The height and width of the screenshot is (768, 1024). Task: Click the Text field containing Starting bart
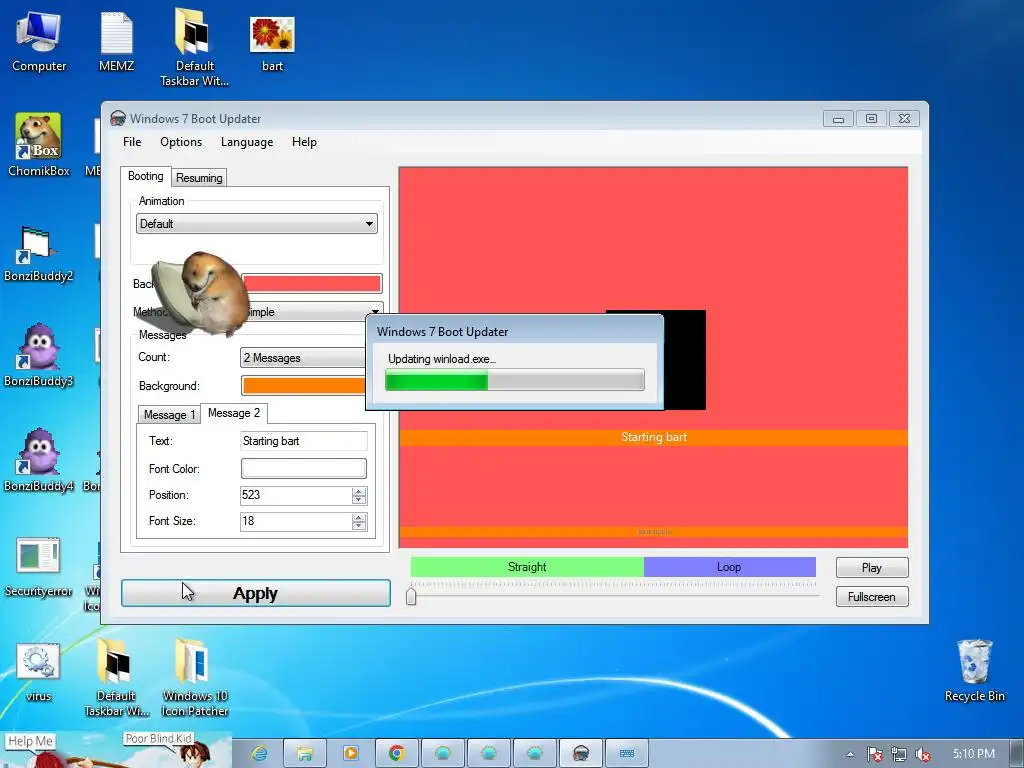pos(304,441)
